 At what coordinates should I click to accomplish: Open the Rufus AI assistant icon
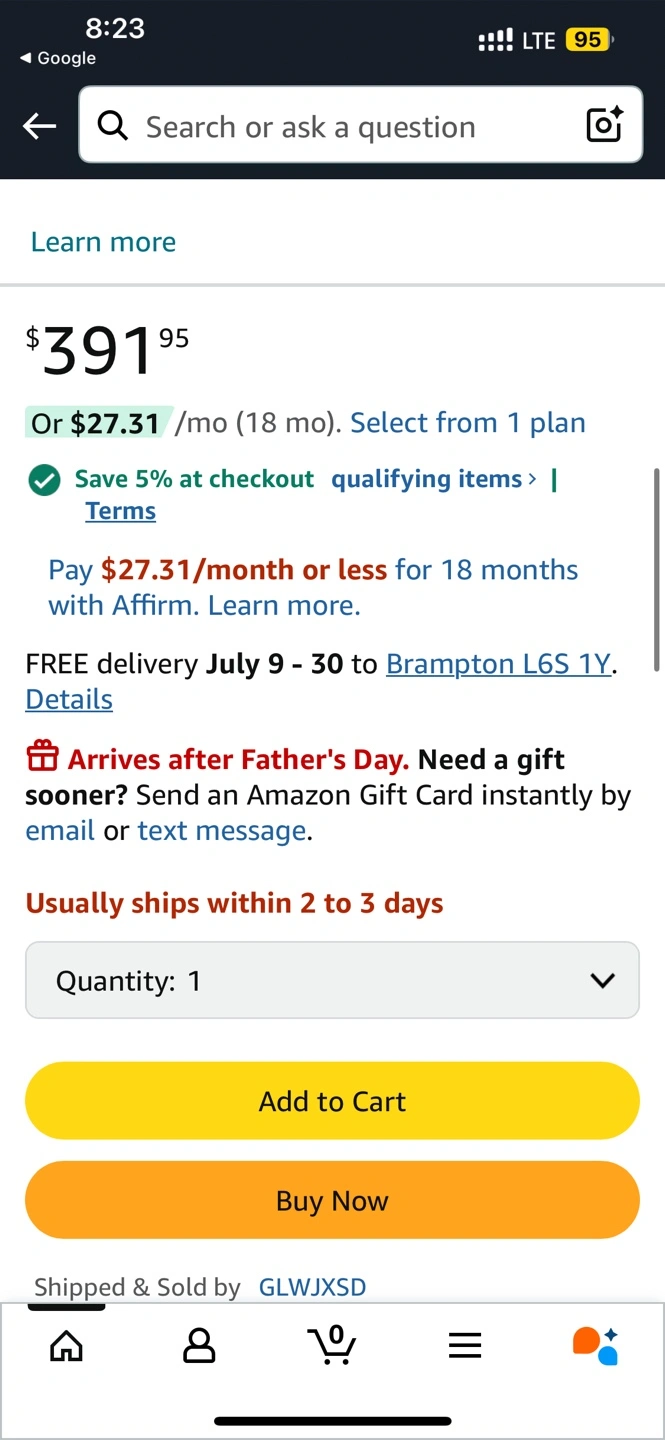pyautogui.click(x=595, y=1345)
